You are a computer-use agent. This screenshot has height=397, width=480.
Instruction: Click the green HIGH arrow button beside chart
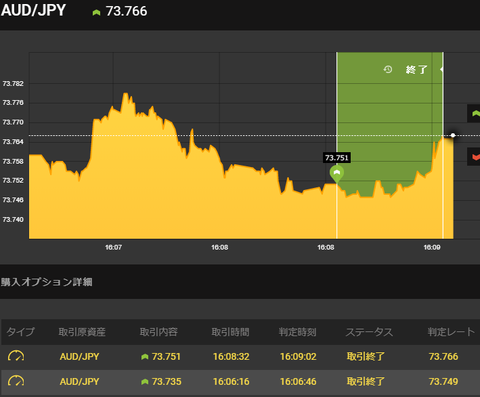click(x=474, y=114)
